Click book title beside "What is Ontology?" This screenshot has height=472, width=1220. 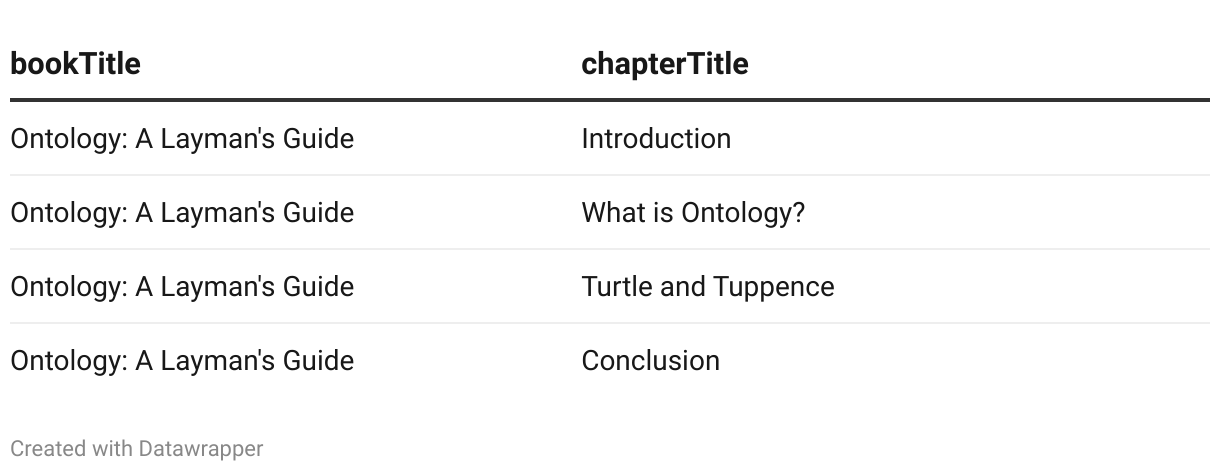(182, 212)
